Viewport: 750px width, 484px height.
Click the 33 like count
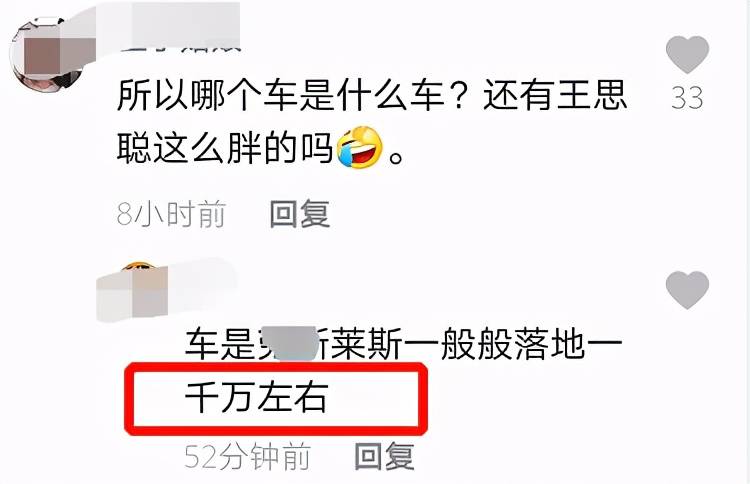687,97
